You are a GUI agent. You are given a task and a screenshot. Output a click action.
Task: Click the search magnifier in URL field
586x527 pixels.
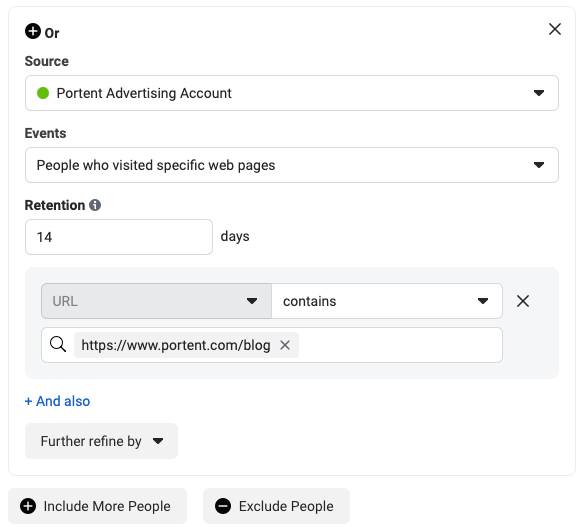pos(58,344)
